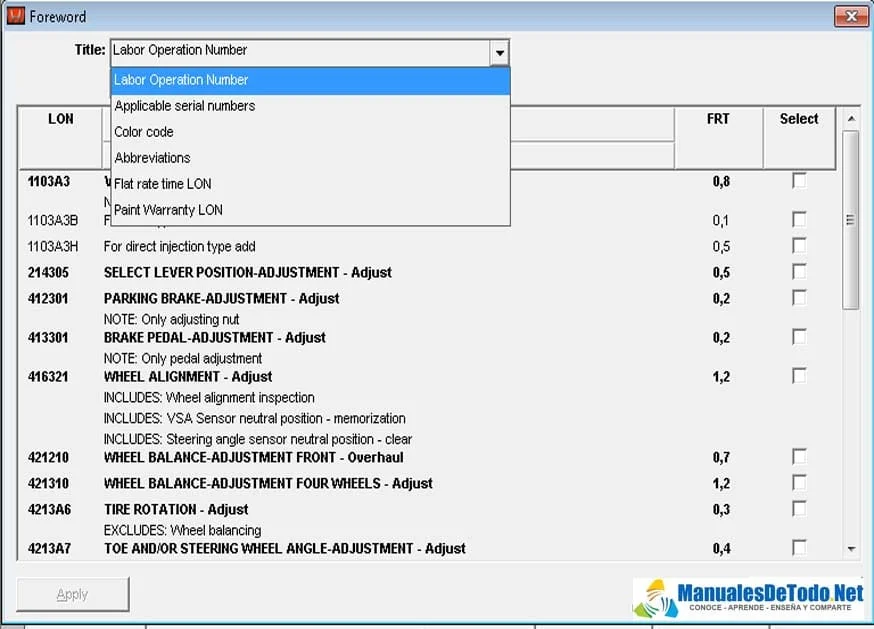Screen dimensions: 874x629
Task: Click 'WHEEL BALANCE-ADJUSTMENT FOUR WHEELS - Adjust' text
Action: (x=268, y=483)
